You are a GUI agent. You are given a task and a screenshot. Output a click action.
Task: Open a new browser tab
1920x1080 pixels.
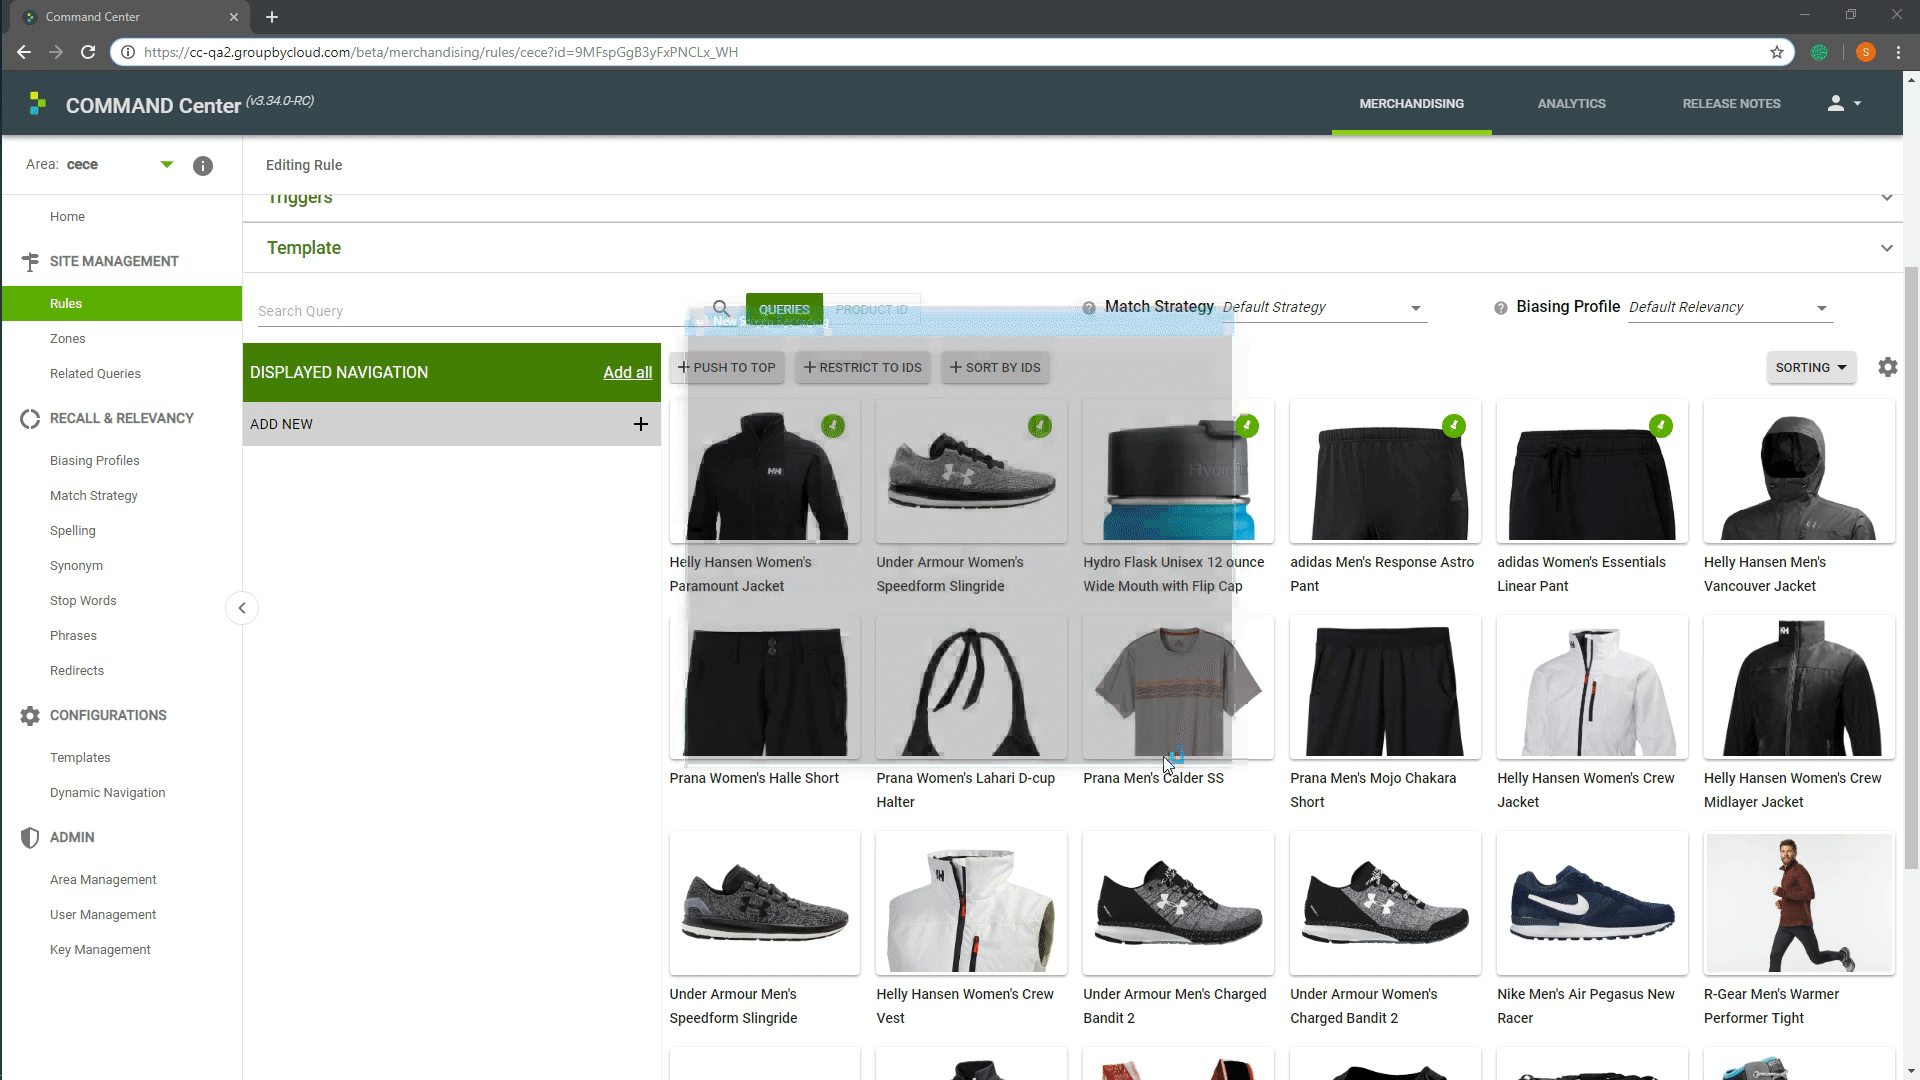(272, 17)
